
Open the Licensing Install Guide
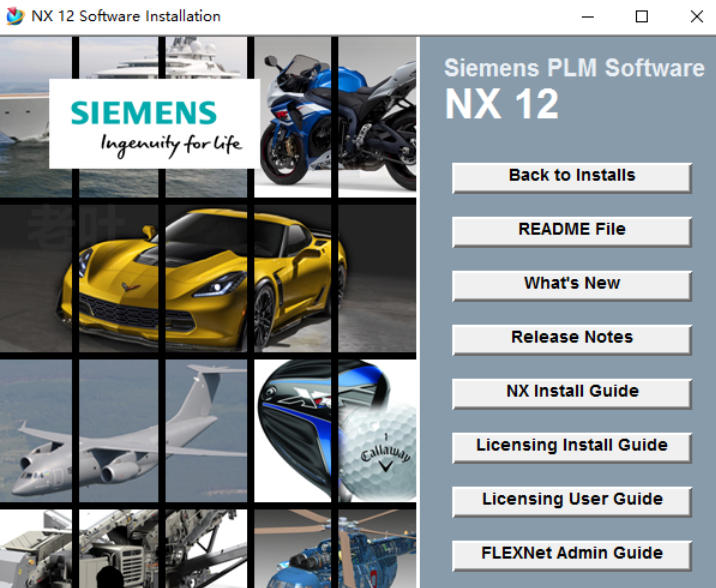point(571,446)
